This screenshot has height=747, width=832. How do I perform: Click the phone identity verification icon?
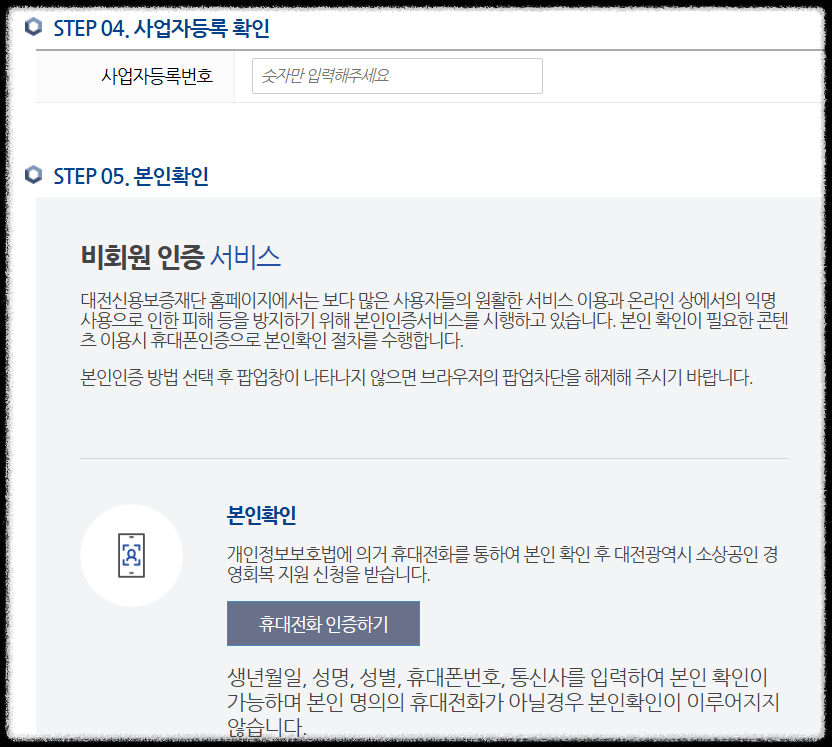click(x=131, y=555)
